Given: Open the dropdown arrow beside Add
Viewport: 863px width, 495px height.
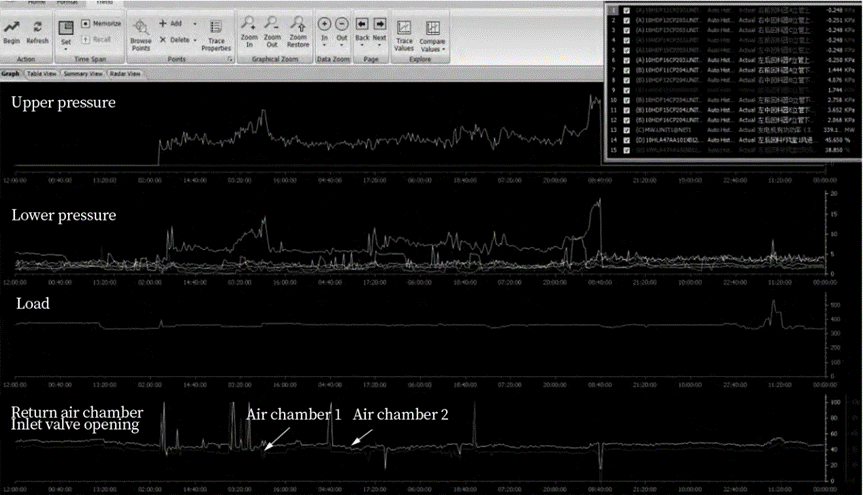Looking at the screenshot, I should pyautogui.click(x=195, y=24).
